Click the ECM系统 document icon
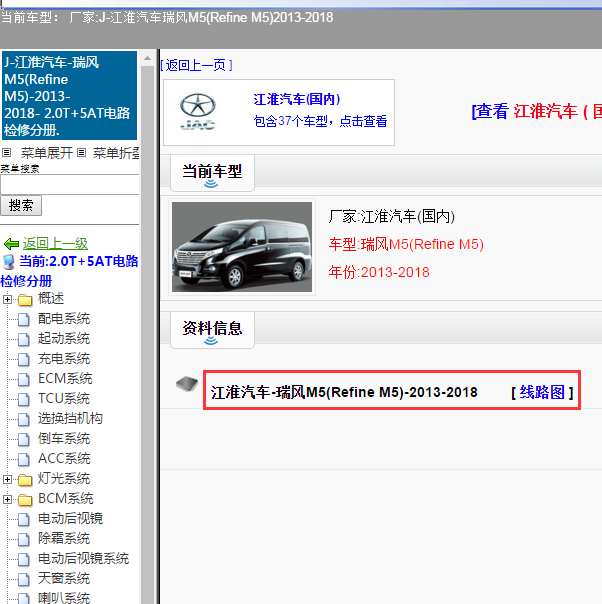The image size is (602, 604). coord(24,379)
